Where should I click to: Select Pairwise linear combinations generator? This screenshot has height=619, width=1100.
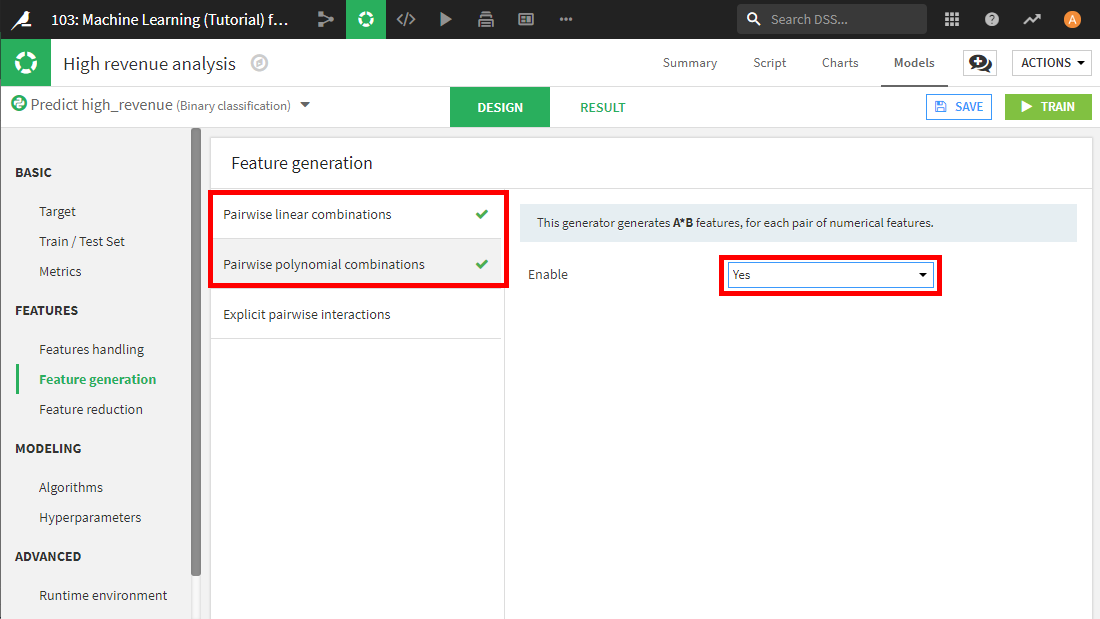click(x=356, y=214)
